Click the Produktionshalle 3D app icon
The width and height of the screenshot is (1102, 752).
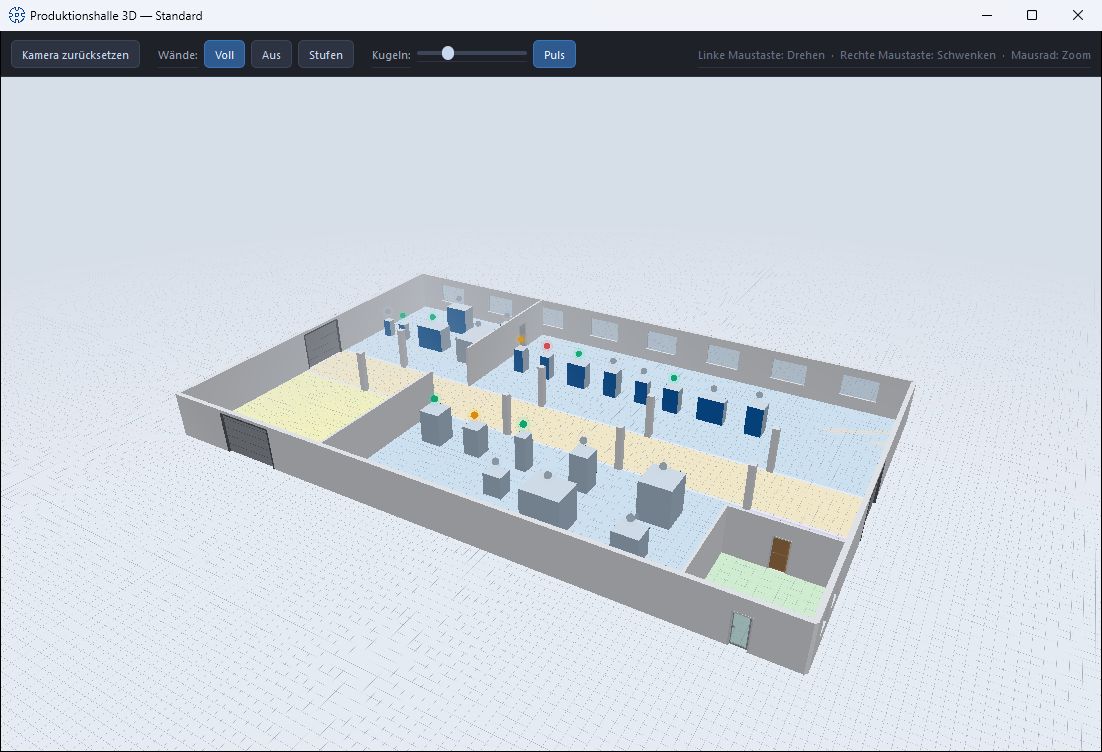(16, 15)
